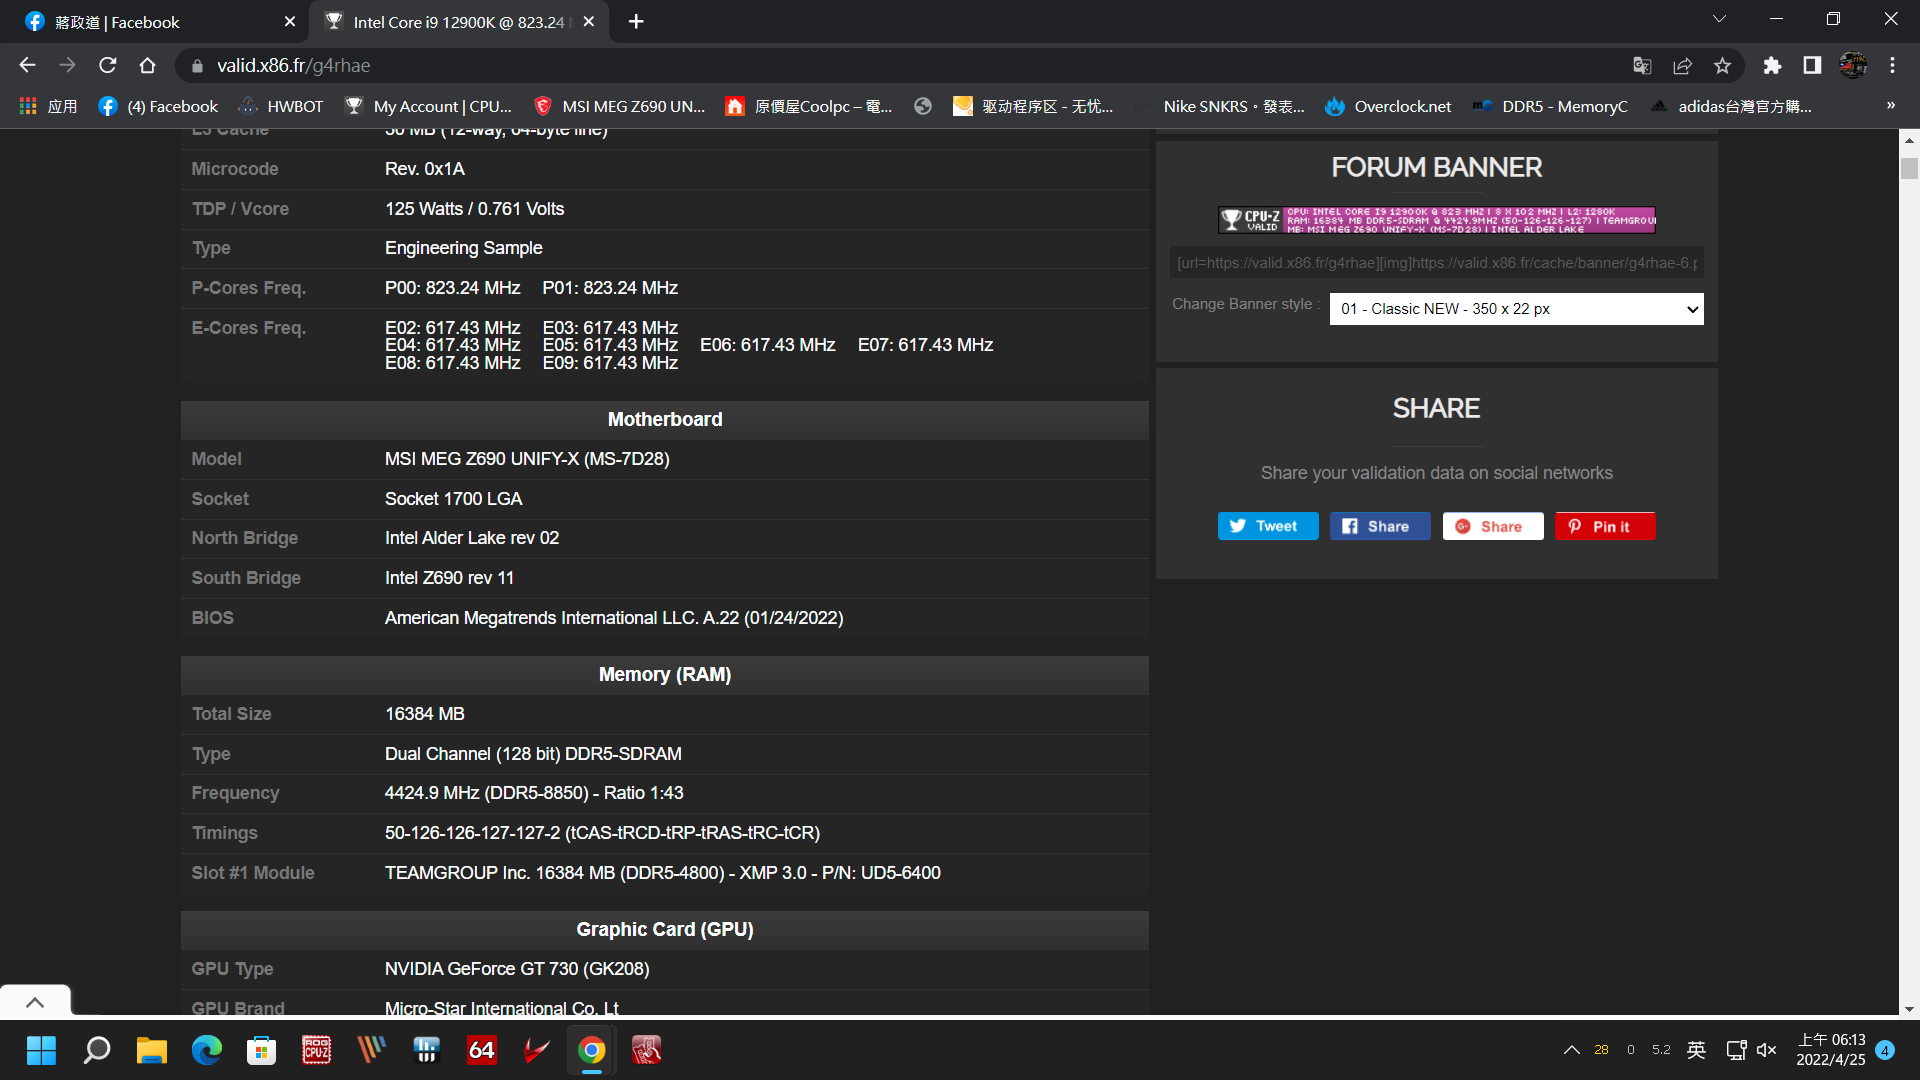Open the Change Banner style dropdown
Image resolution: width=1920 pixels, height=1080 pixels.
click(x=1516, y=309)
